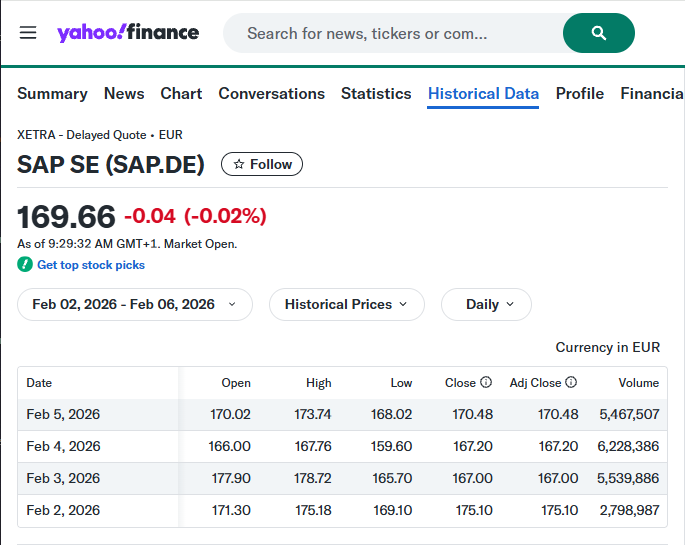Screen dimensions: 685x545
Task: View the Statistics tab
Action: (376, 93)
